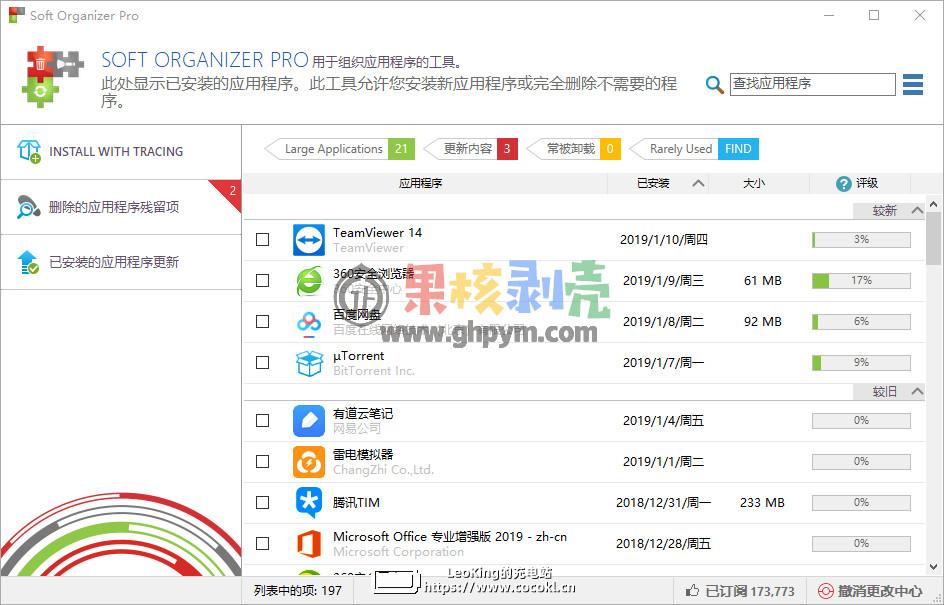Image resolution: width=944 pixels, height=605 pixels.
Task: Click the rating help question-mark icon
Action: (843, 184)
